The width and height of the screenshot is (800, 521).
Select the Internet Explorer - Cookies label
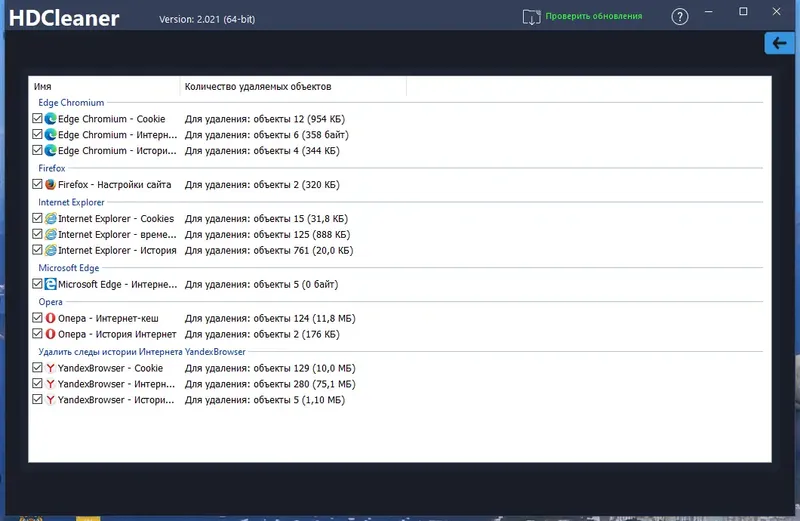(x=116, y=218)
